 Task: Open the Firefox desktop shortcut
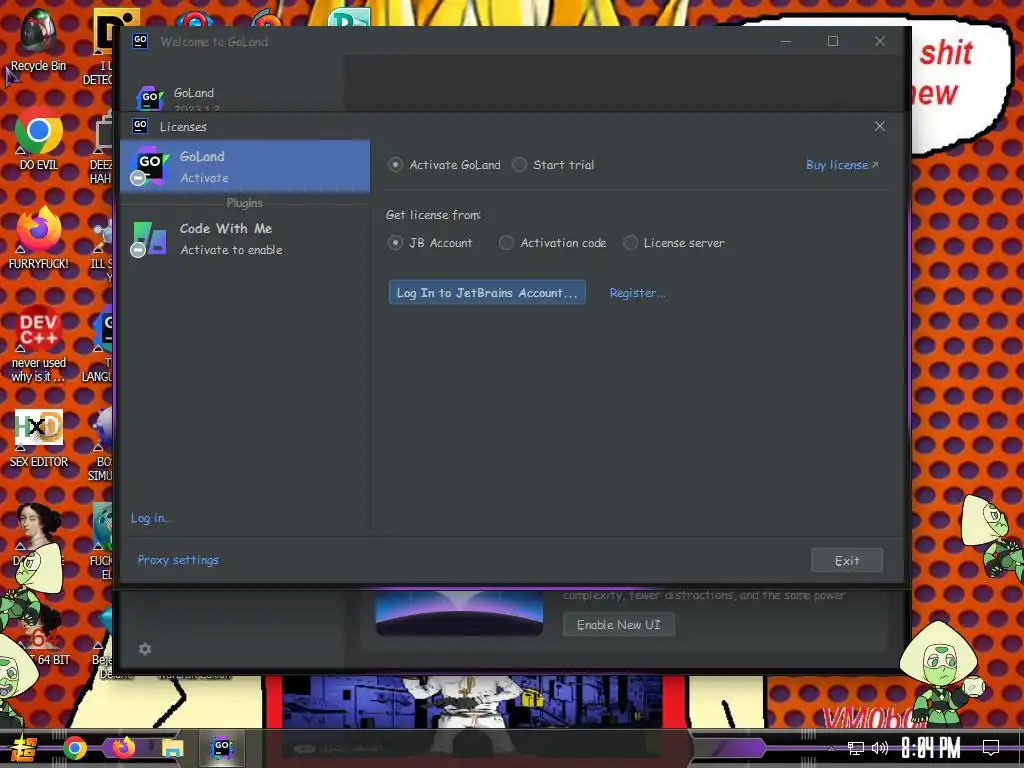pyautogui.click(x=39, y=238)
